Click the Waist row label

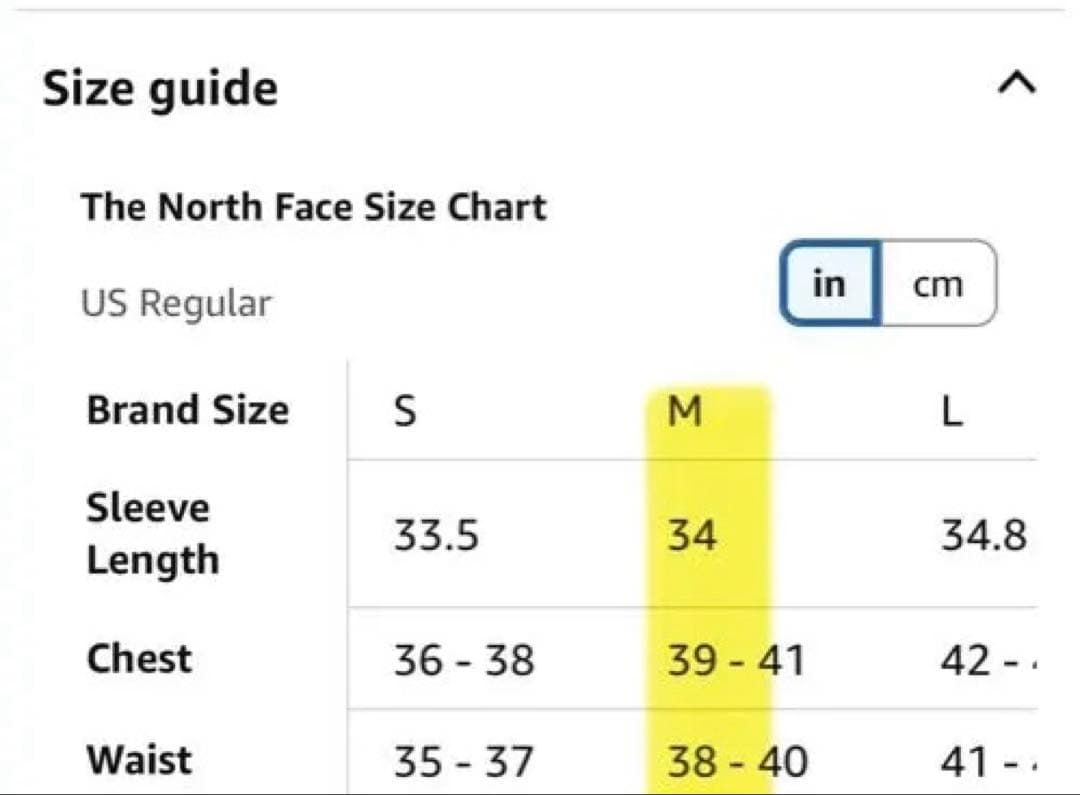click(x=139, y=760)
